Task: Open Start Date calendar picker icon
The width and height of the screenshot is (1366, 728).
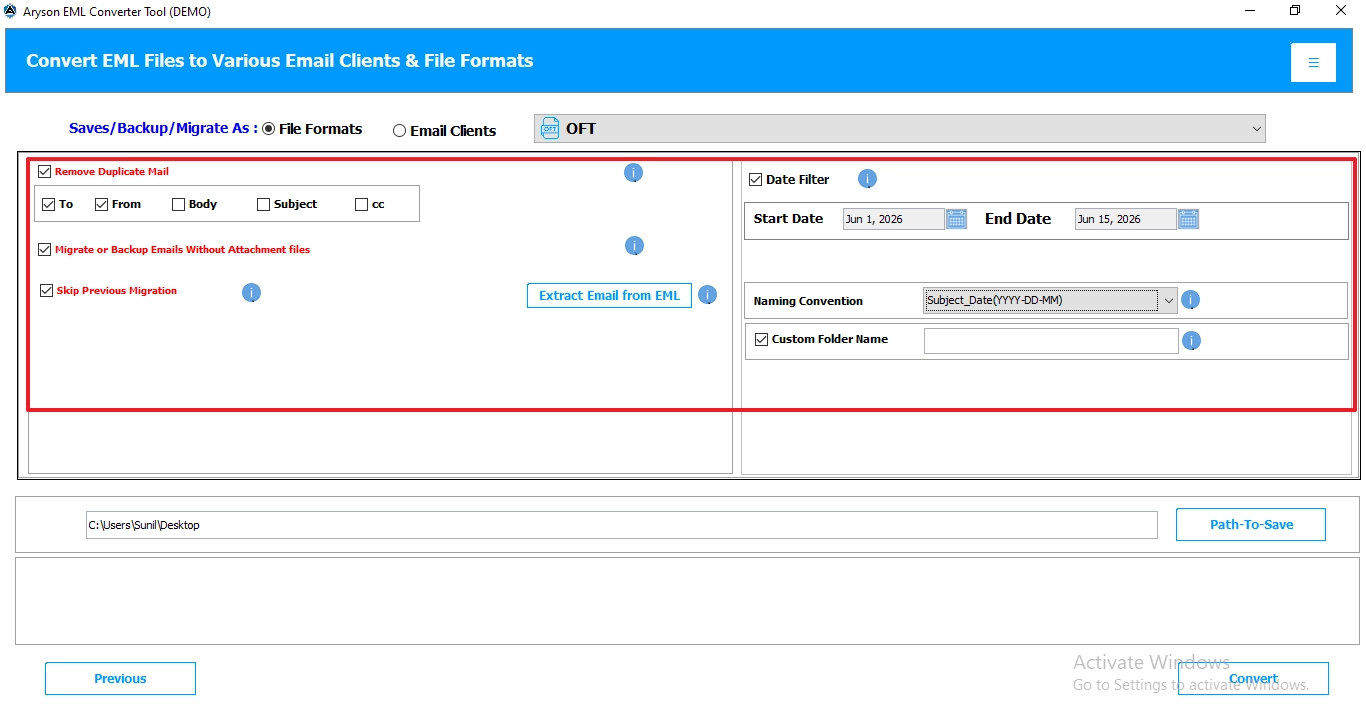Action: tap(956, 219)
